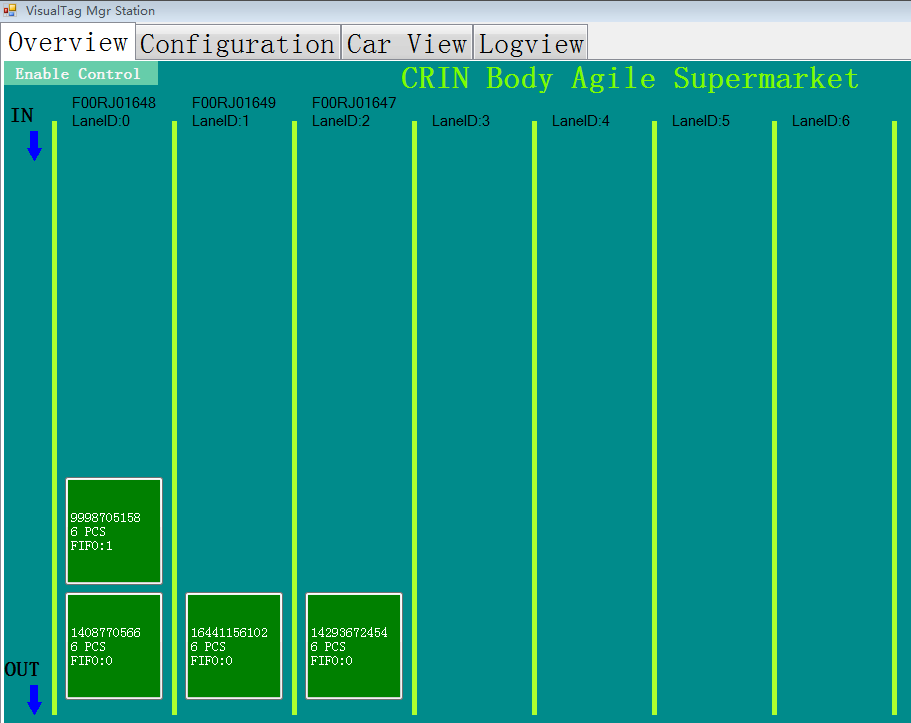The width and height of the screenshot is (911, 723).
Task: Click the LaneID:6 label
Action: coord(821,121)
